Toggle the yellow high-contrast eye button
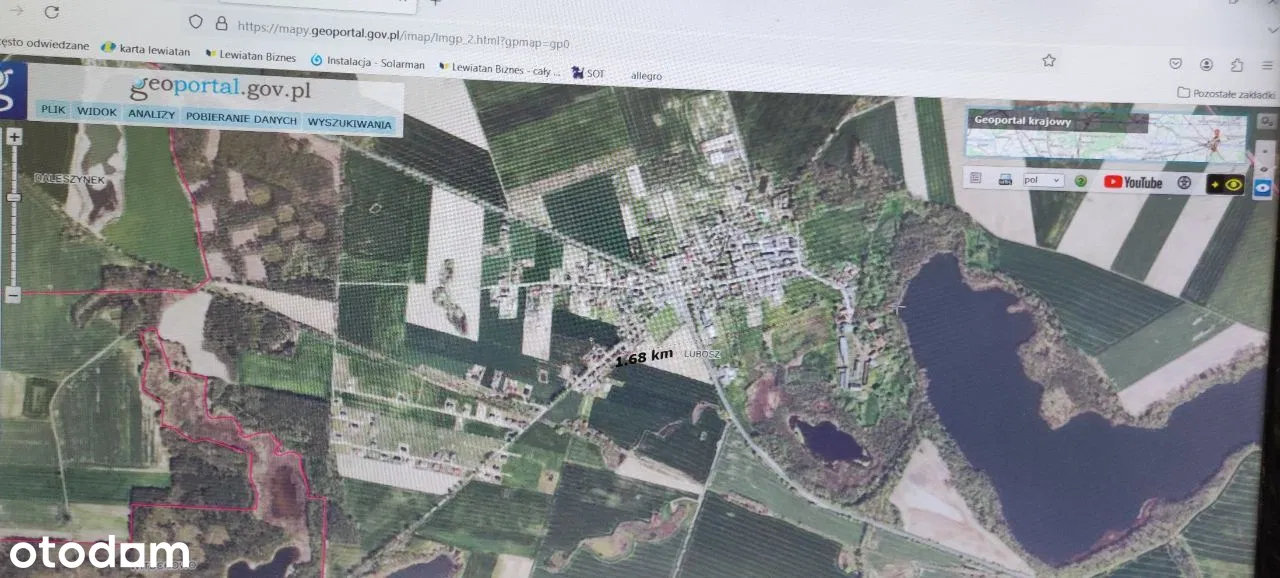Viewport: 1280px width, 578px height. coord(1226,185)
